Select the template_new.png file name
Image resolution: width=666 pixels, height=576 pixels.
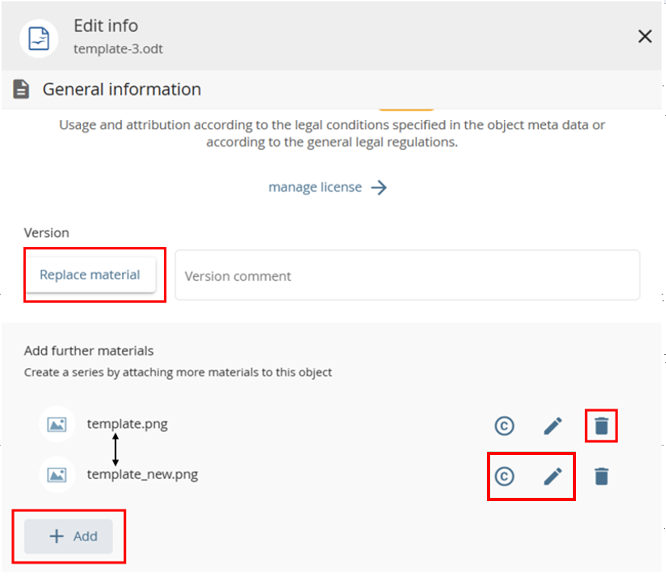click(x=142, y=475)
